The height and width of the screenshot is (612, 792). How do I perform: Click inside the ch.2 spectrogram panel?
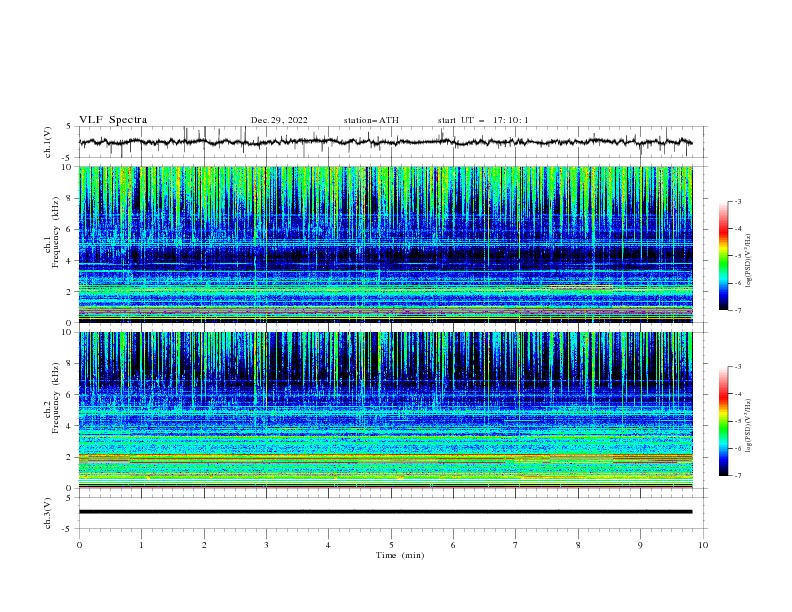385,410
